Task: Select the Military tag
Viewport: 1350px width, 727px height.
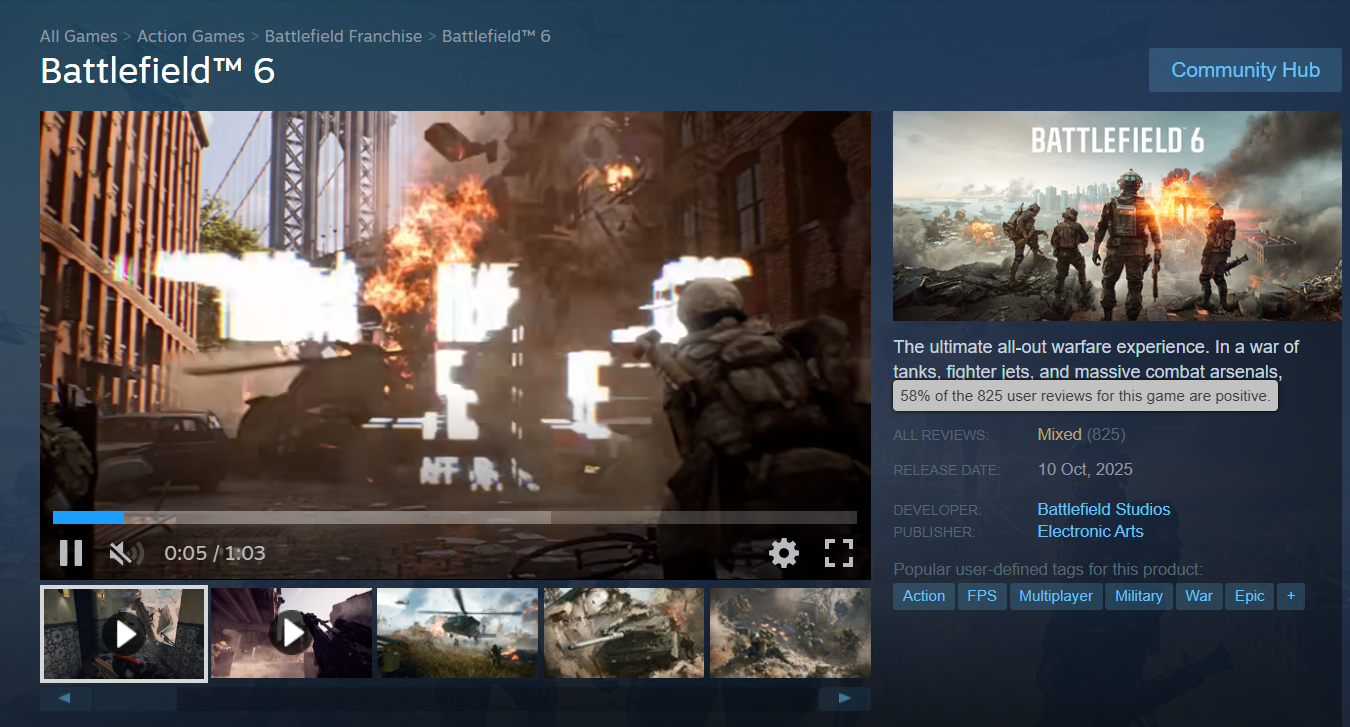Action: [1139, 596]
